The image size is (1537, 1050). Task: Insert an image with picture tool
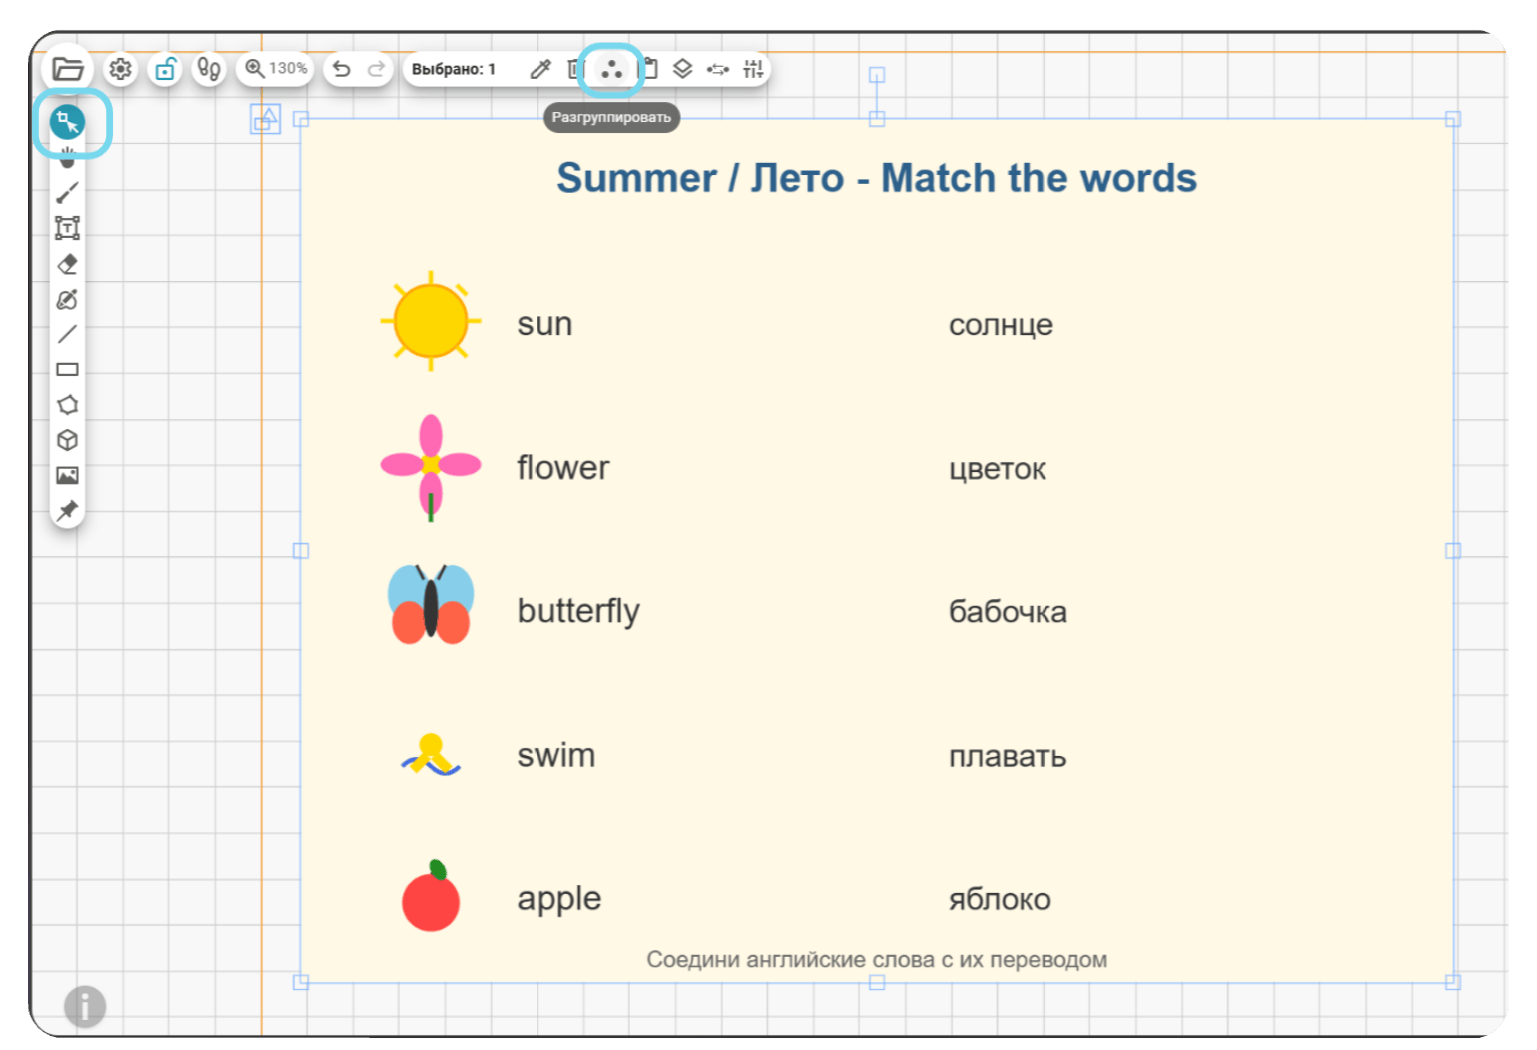68,475
